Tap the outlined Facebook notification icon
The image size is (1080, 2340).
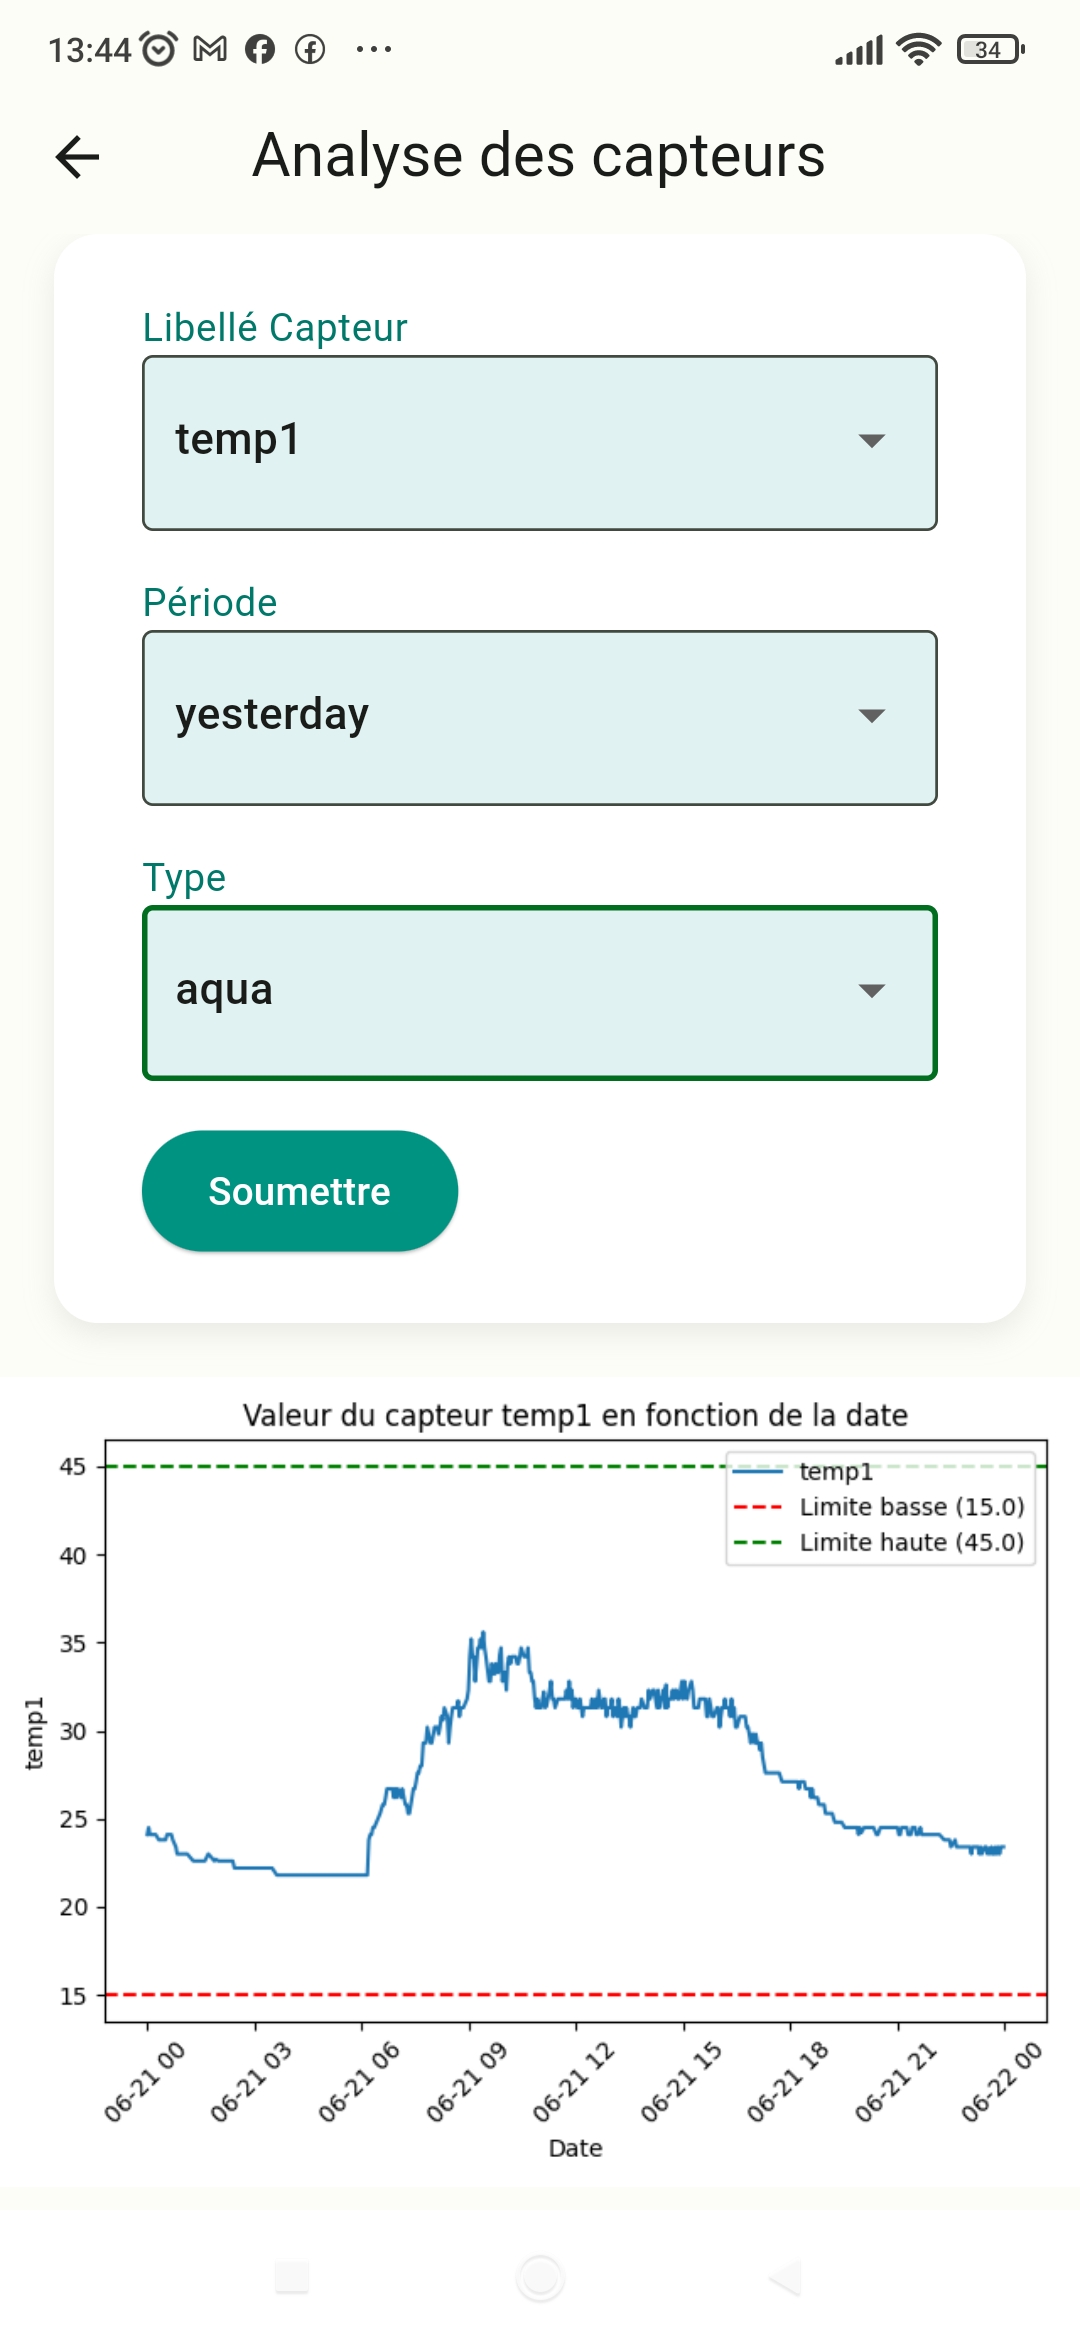(x=310, y=49)
